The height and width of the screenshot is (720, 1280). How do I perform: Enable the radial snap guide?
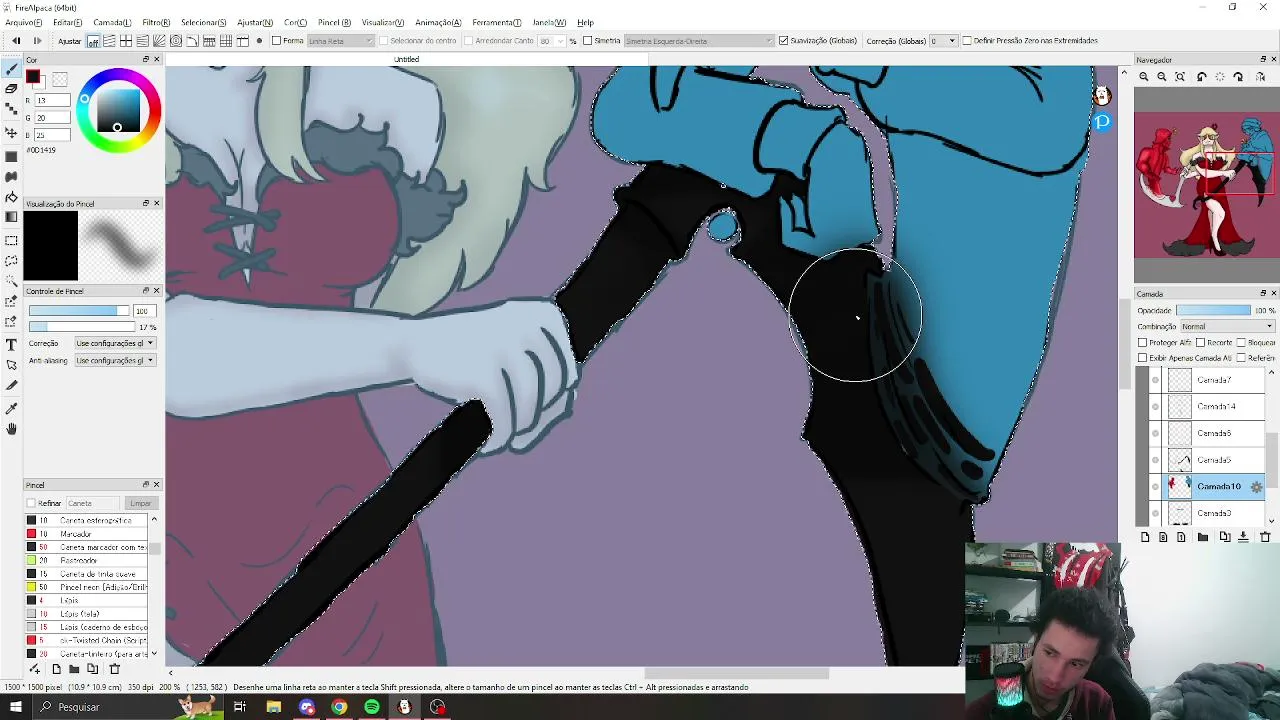159,41
